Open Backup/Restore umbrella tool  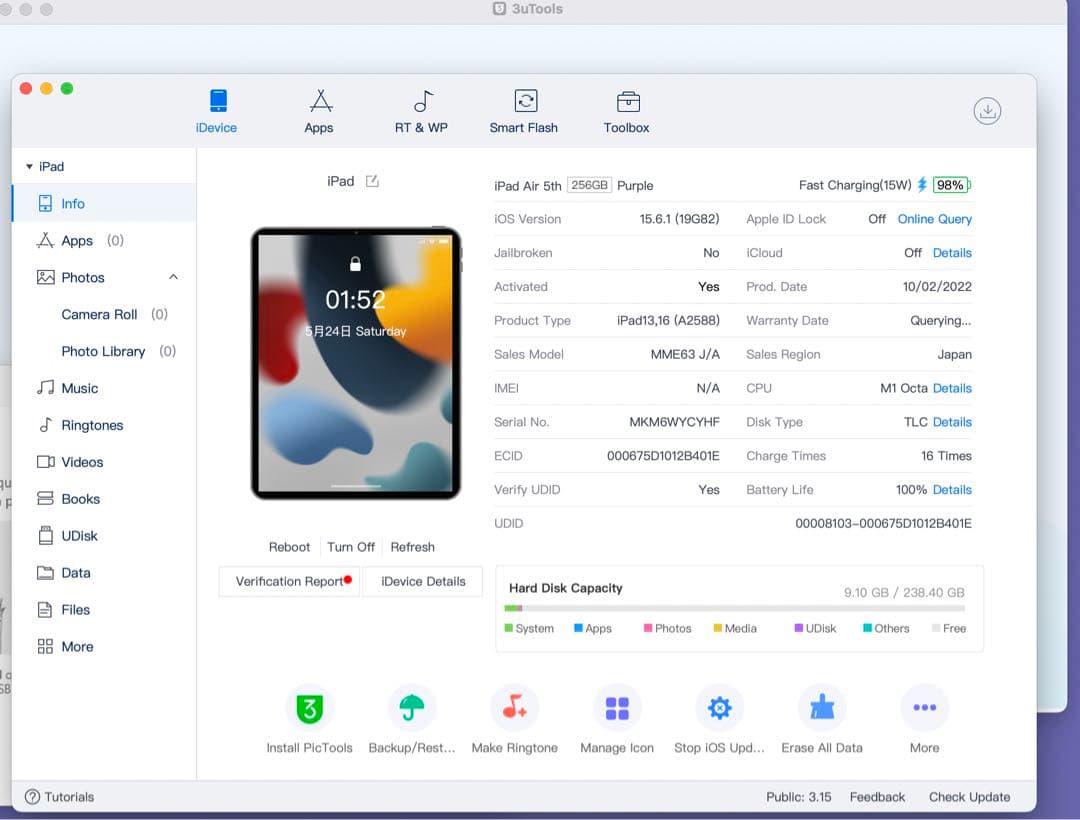(x=412, y=720)
